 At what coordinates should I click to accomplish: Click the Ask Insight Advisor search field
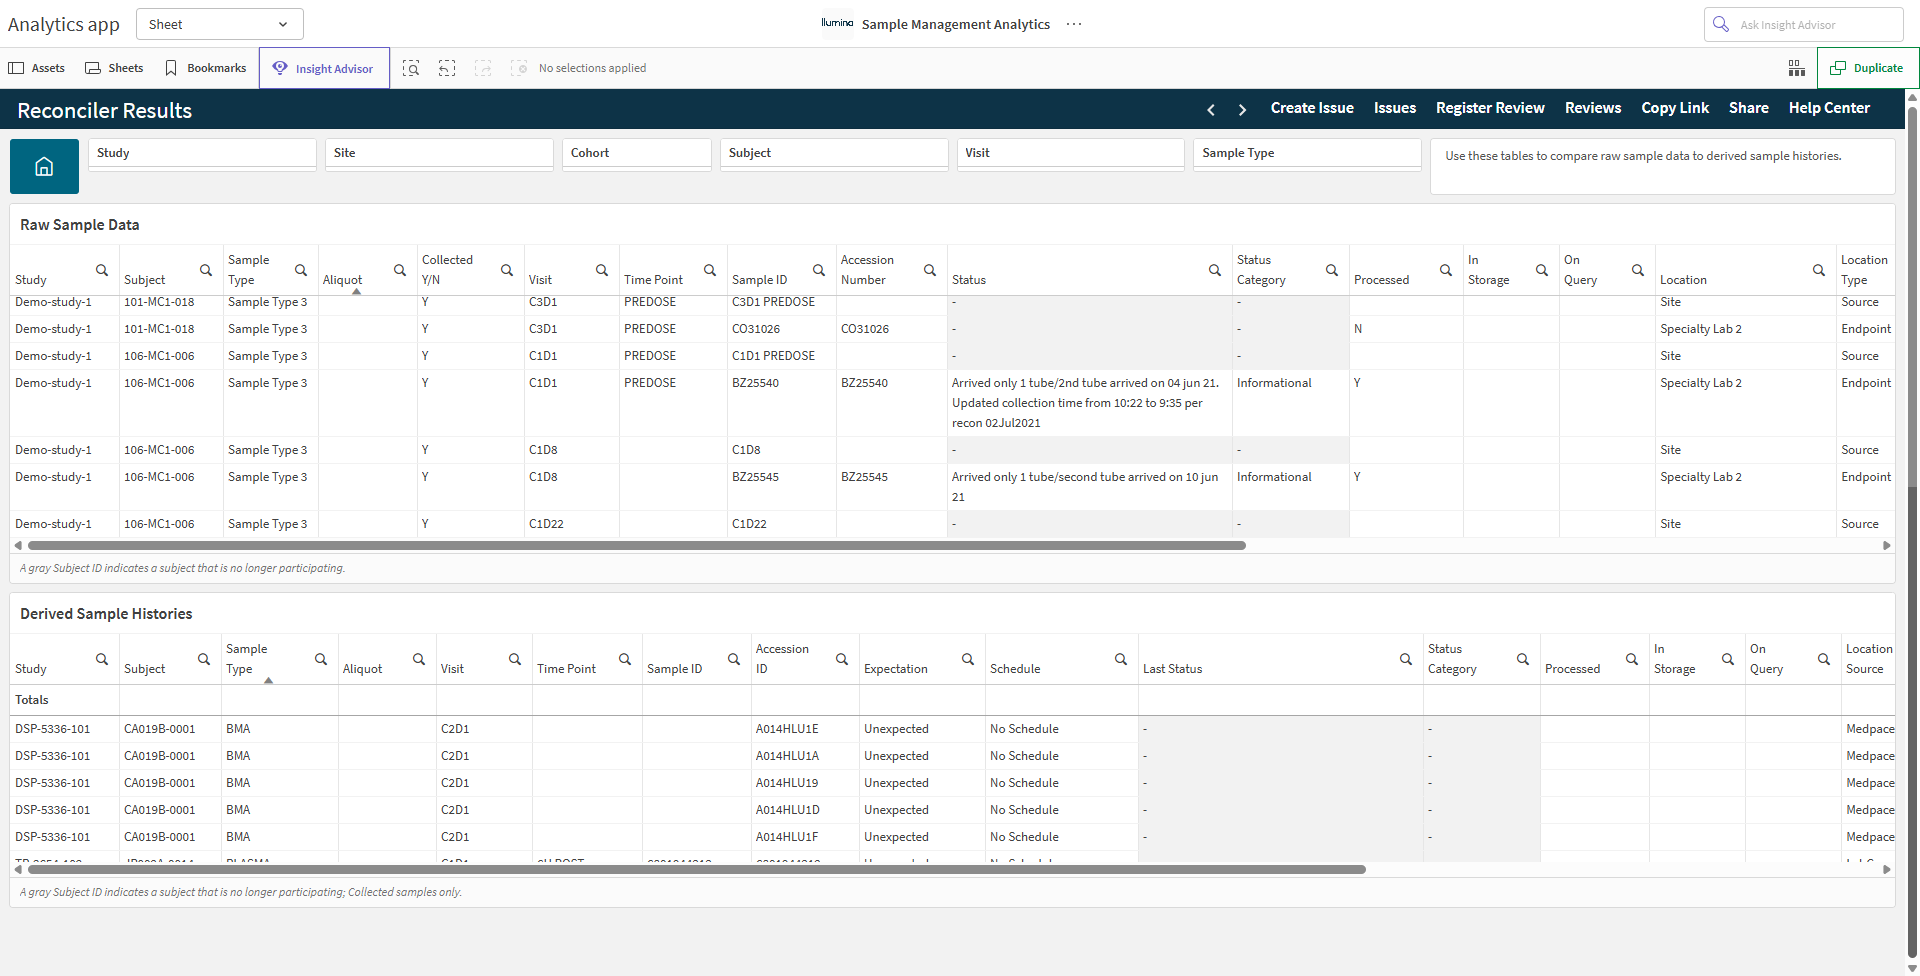(1803, 24)
